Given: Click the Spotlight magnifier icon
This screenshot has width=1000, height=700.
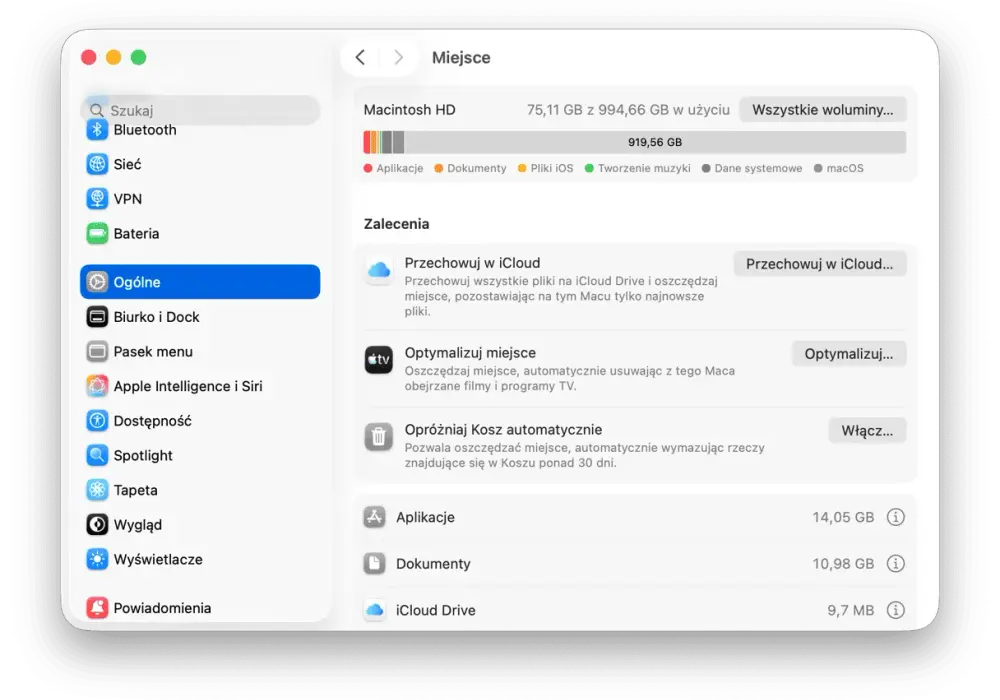Looking at the screenshot, I should pyautogui.click(x=97, y=455).
